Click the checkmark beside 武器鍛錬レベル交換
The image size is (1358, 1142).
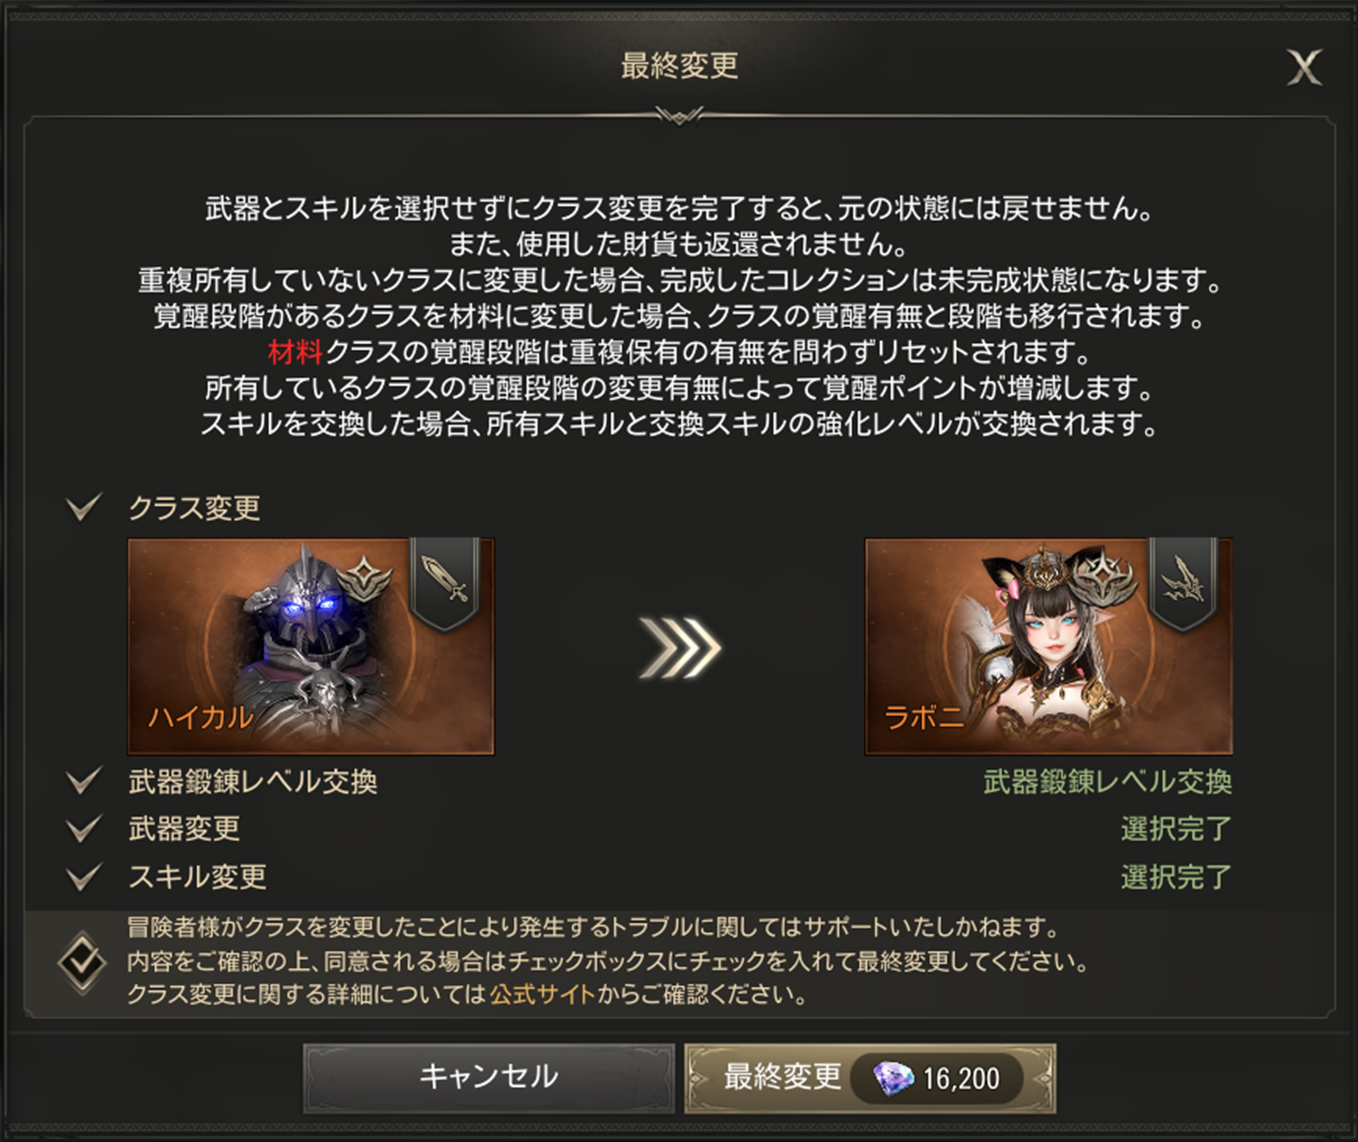[84, 780]
